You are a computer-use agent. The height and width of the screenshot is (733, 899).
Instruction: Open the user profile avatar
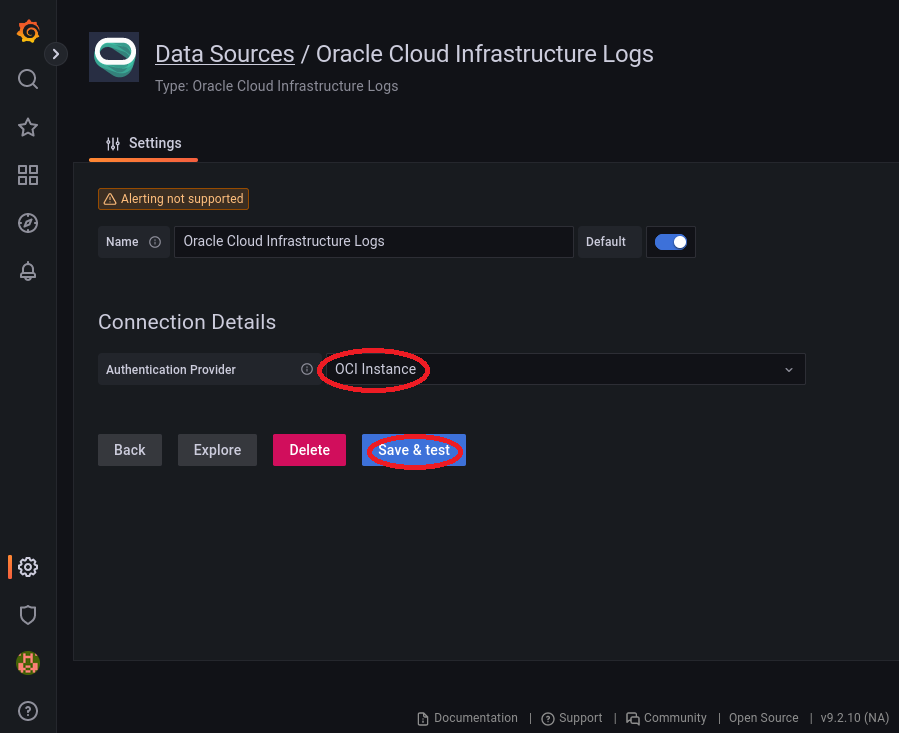28,663
